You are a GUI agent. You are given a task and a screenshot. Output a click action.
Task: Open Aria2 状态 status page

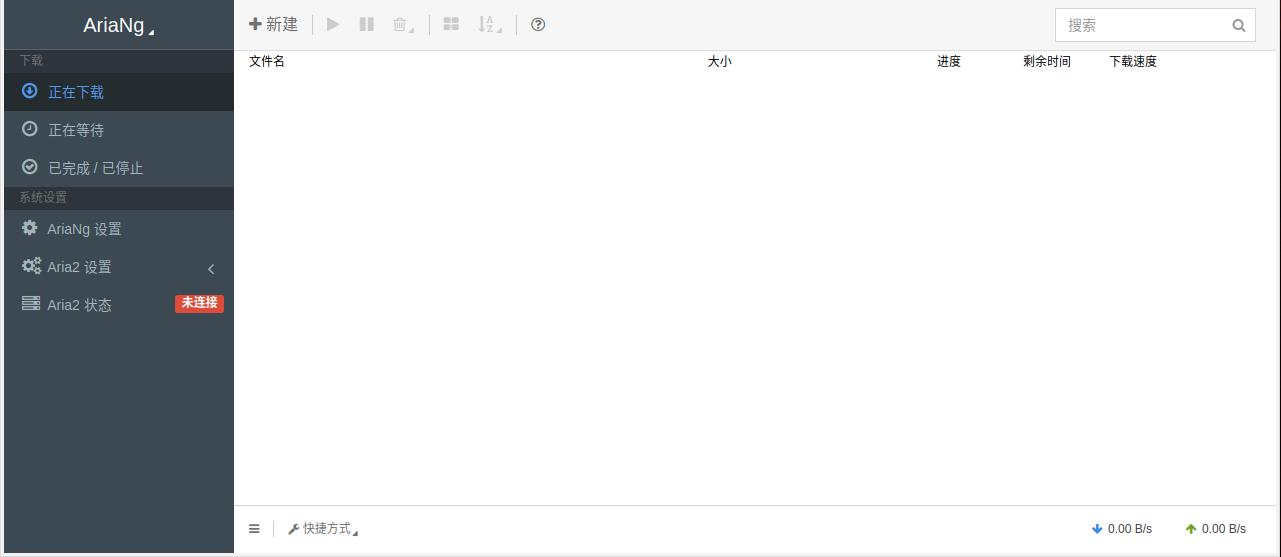click(118, 305)
